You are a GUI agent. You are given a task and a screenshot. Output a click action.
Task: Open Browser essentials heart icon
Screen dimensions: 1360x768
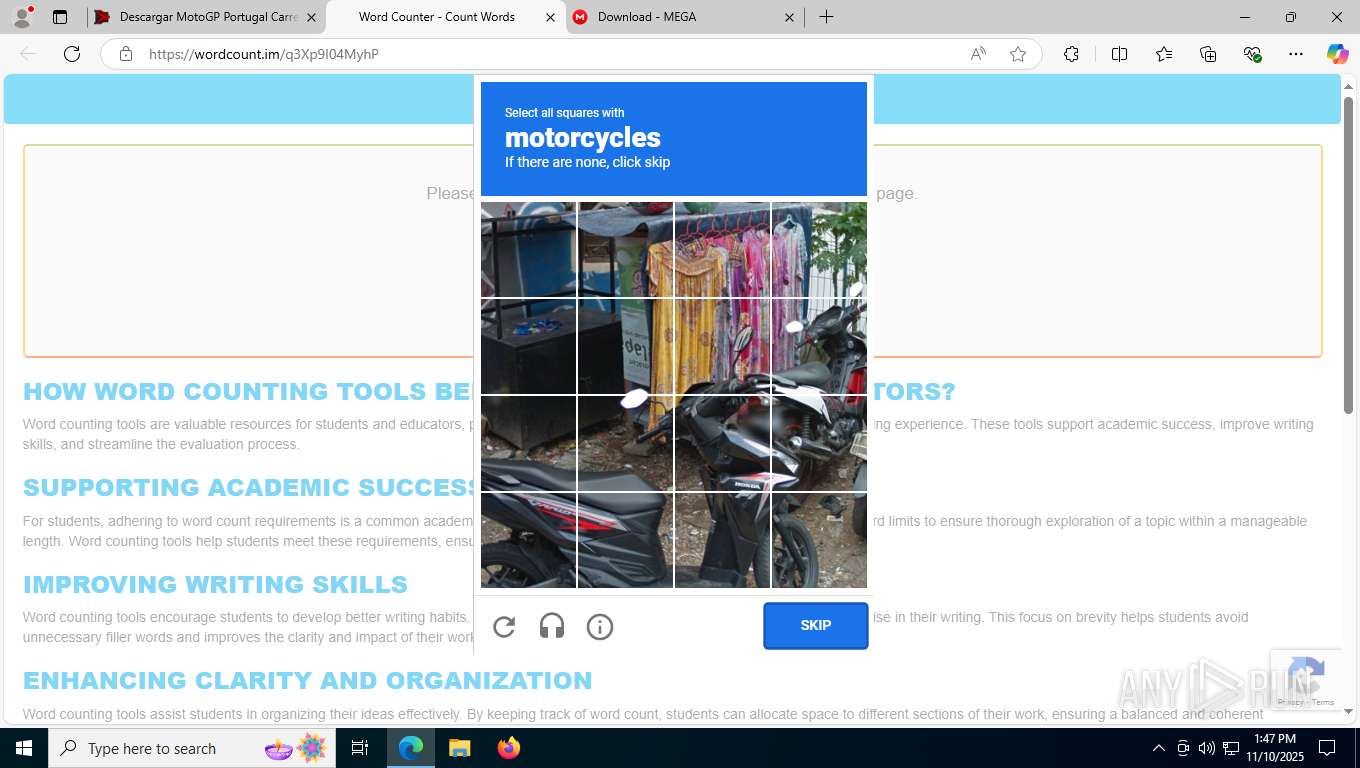(1252, 54)
